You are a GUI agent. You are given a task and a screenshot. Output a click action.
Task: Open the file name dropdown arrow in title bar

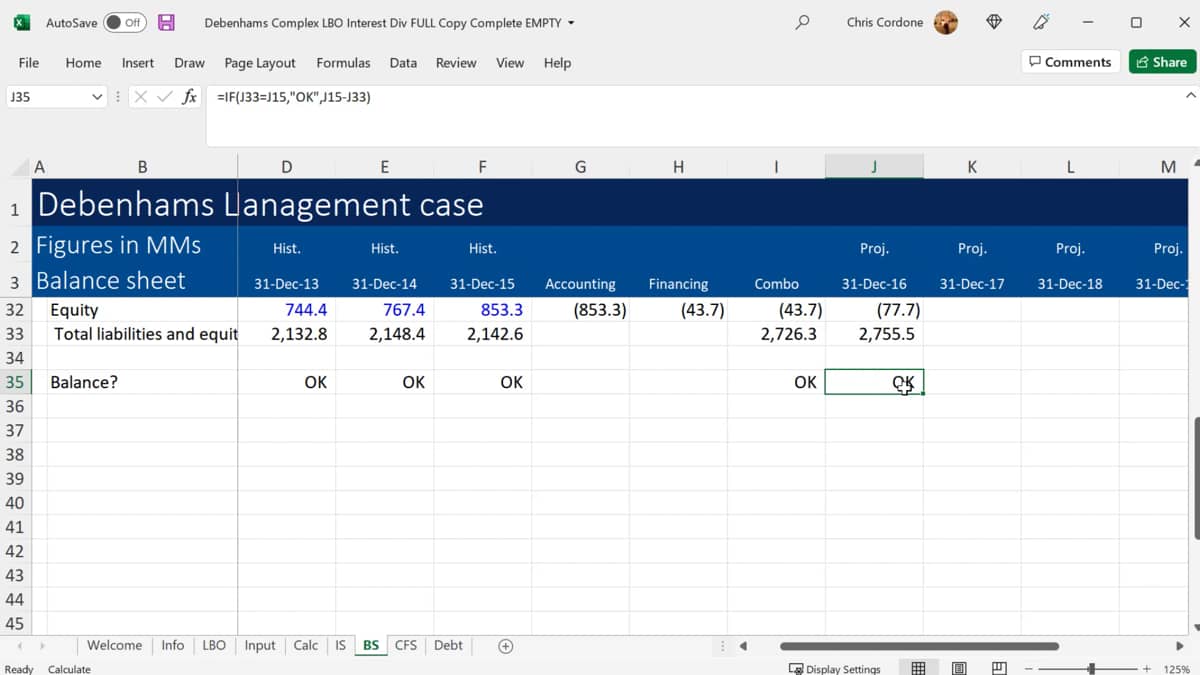click(571, 22)
